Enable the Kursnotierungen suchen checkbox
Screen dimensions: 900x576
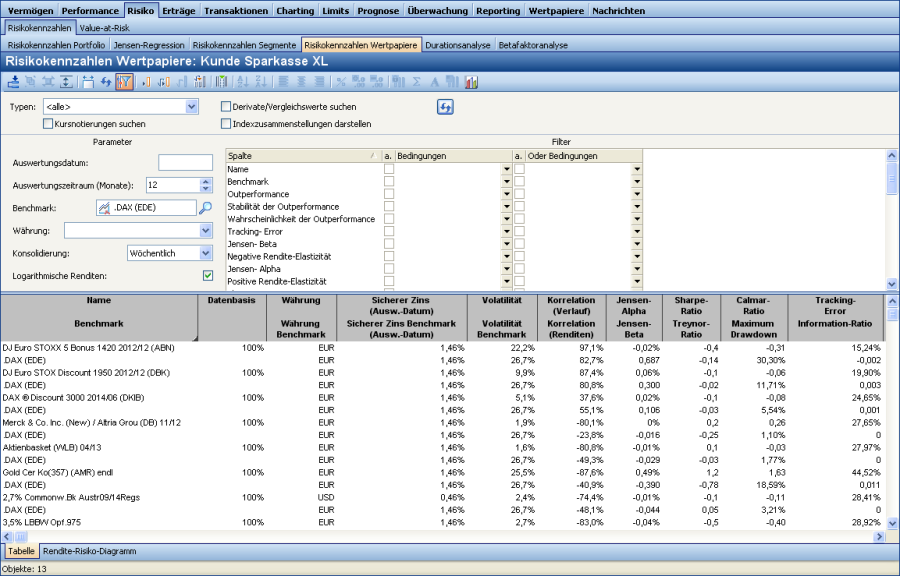(x=48, y=124)
